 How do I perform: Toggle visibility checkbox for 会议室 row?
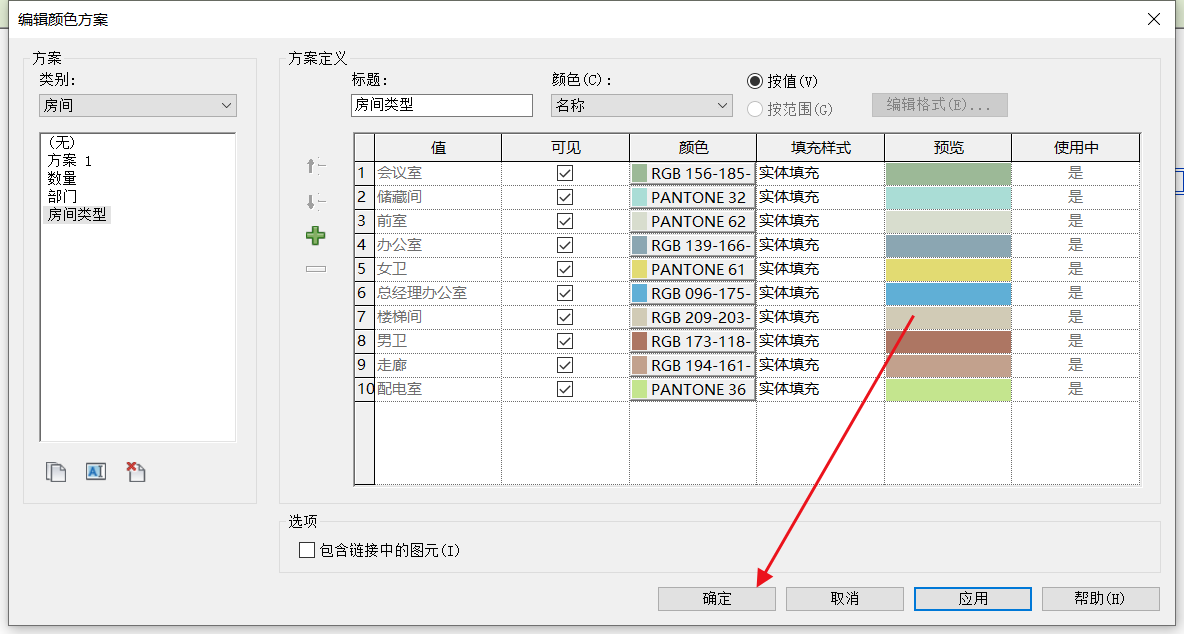click(x=565, y=173)
